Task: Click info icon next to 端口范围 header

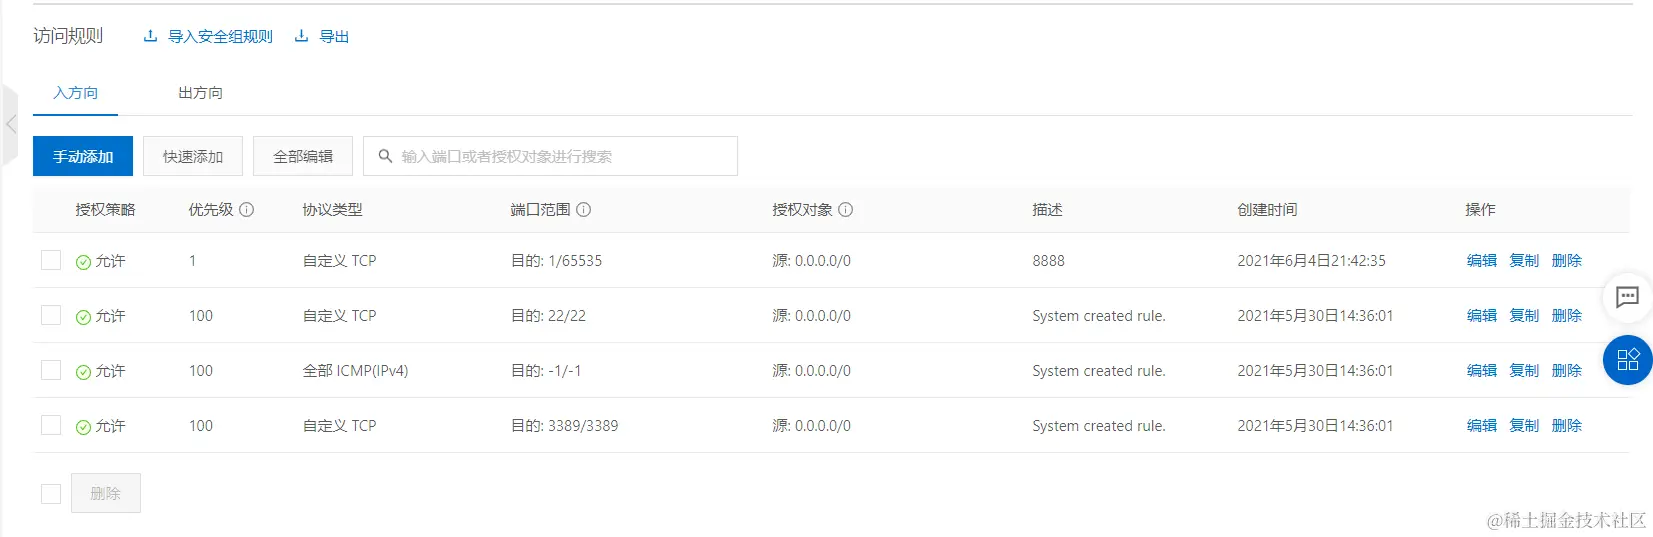Action: (x=584, y=210)
